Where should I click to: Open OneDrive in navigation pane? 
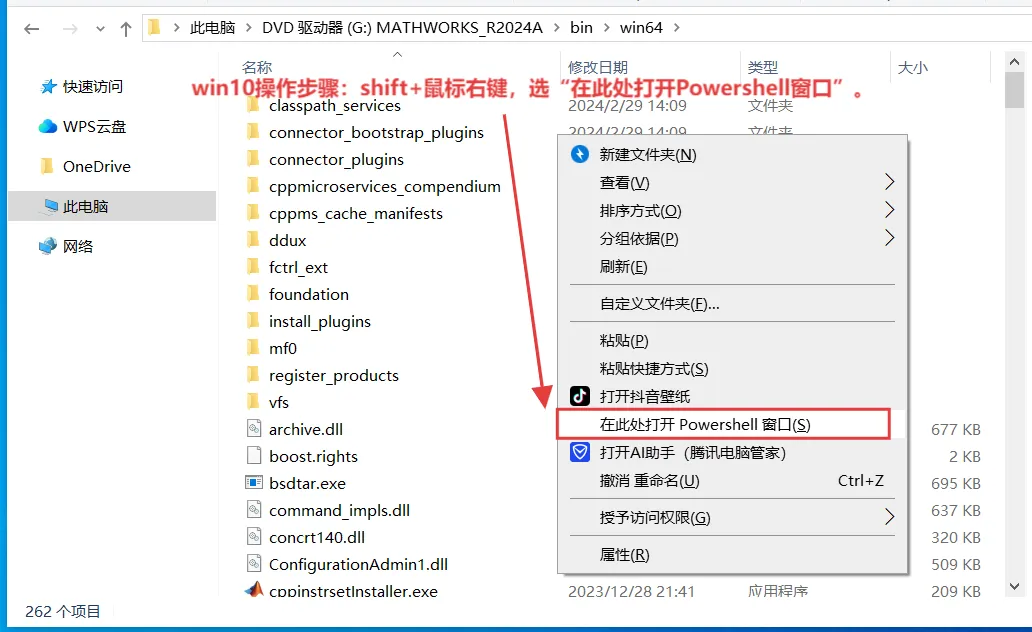click(97, 167)
